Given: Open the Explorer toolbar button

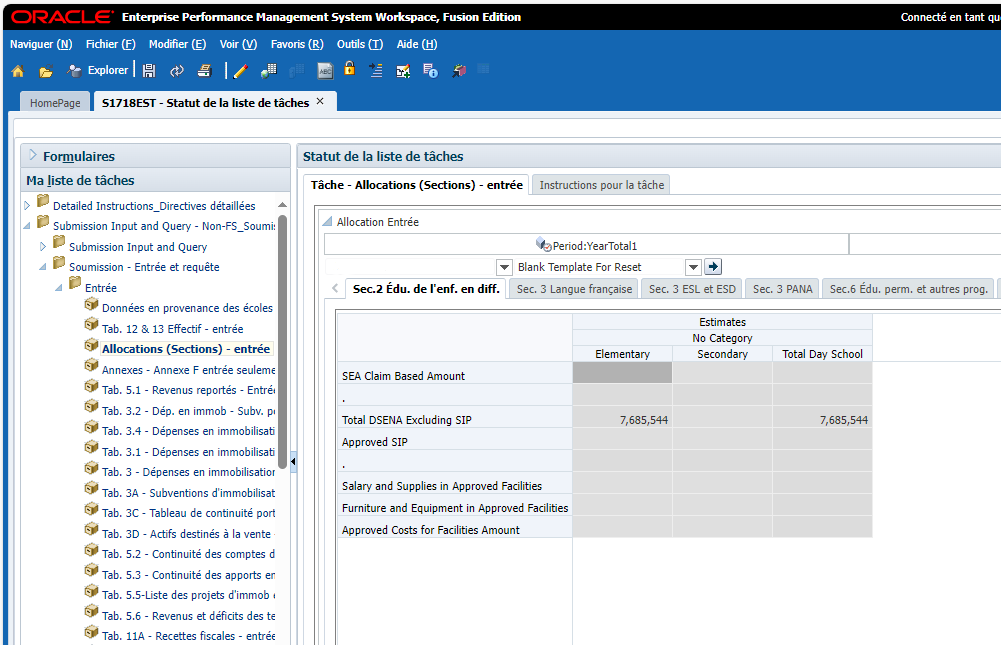Looking at the screenshot, I should 97,71.
